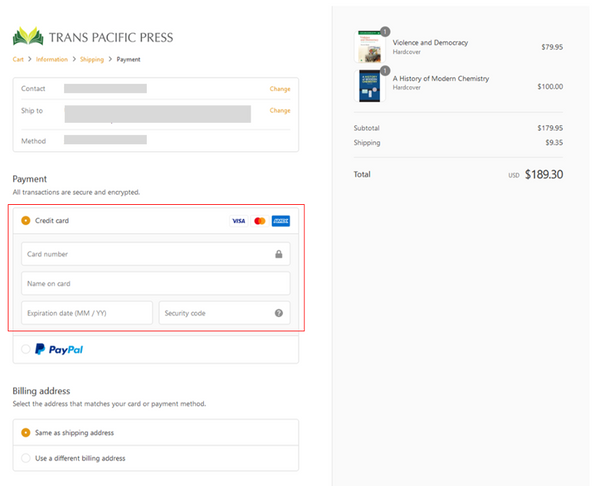Go back to Shipping breadcrumb step

point(93,59)
